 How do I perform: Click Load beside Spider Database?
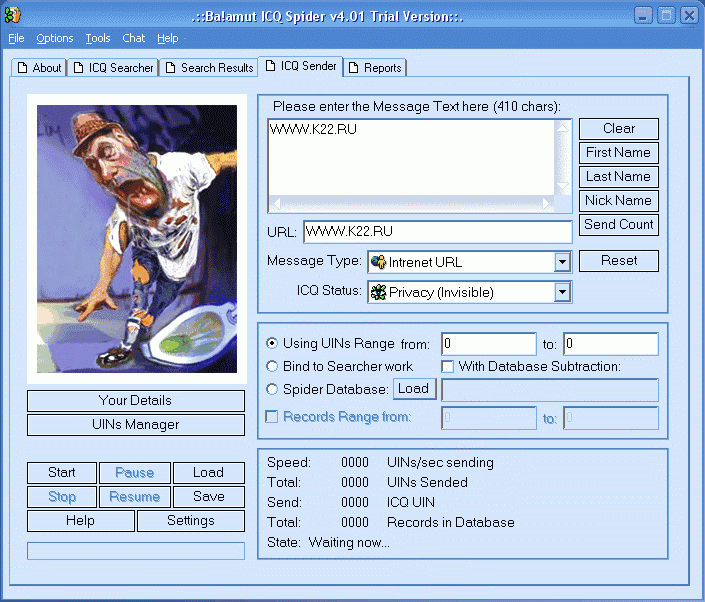415,388
